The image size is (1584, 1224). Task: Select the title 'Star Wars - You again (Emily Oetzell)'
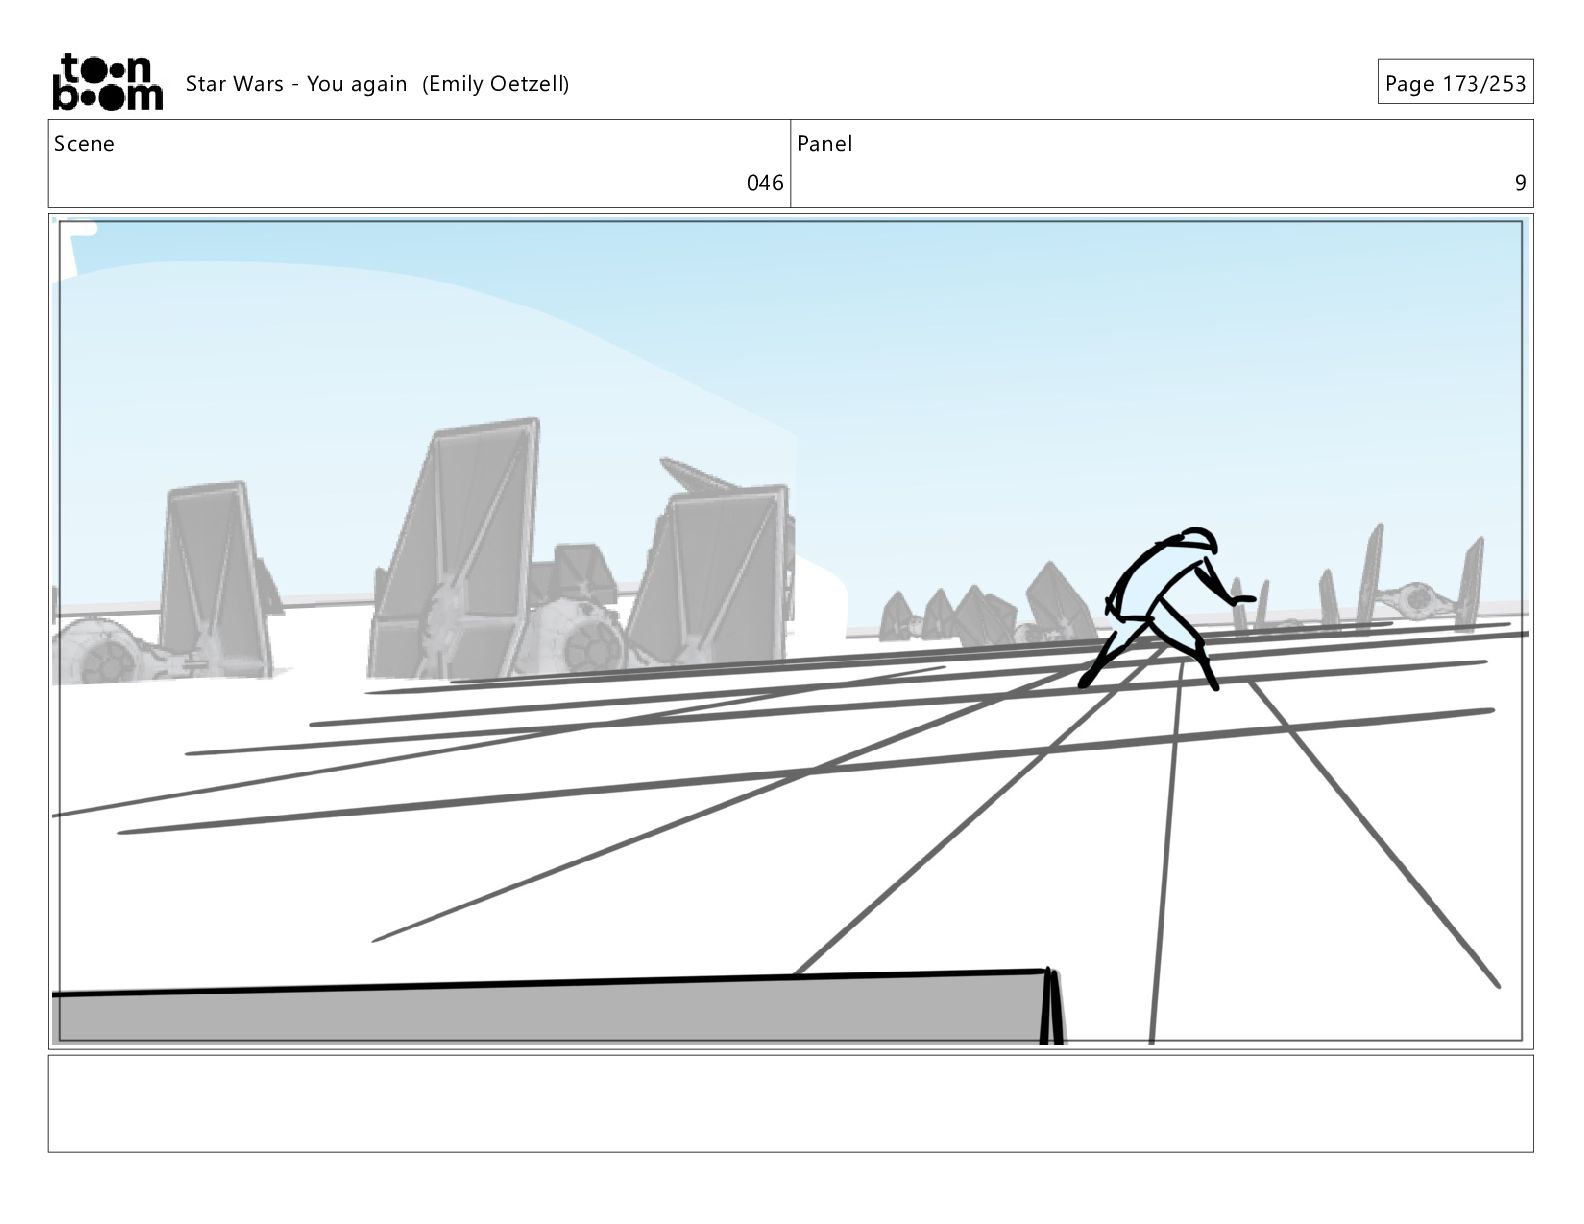click(x=377, y=84)
